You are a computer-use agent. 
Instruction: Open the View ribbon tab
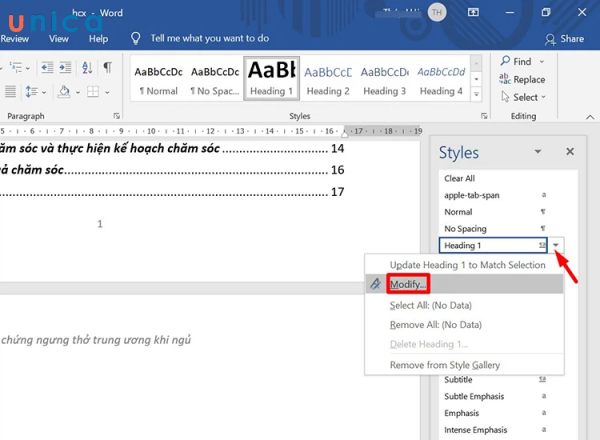coord(59,39)
